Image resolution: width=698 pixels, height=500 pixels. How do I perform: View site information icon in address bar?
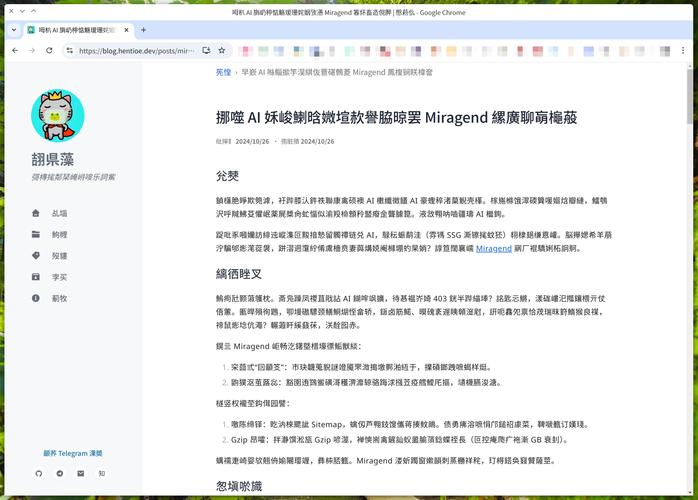point(70,51)
